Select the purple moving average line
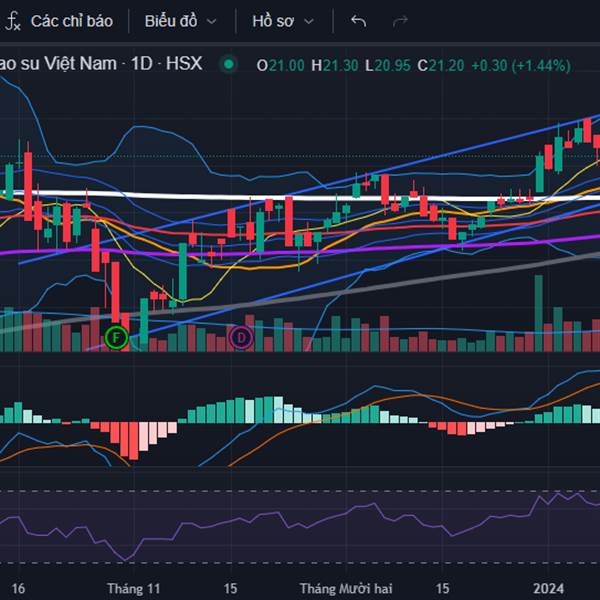 click(x=344, y=250)
